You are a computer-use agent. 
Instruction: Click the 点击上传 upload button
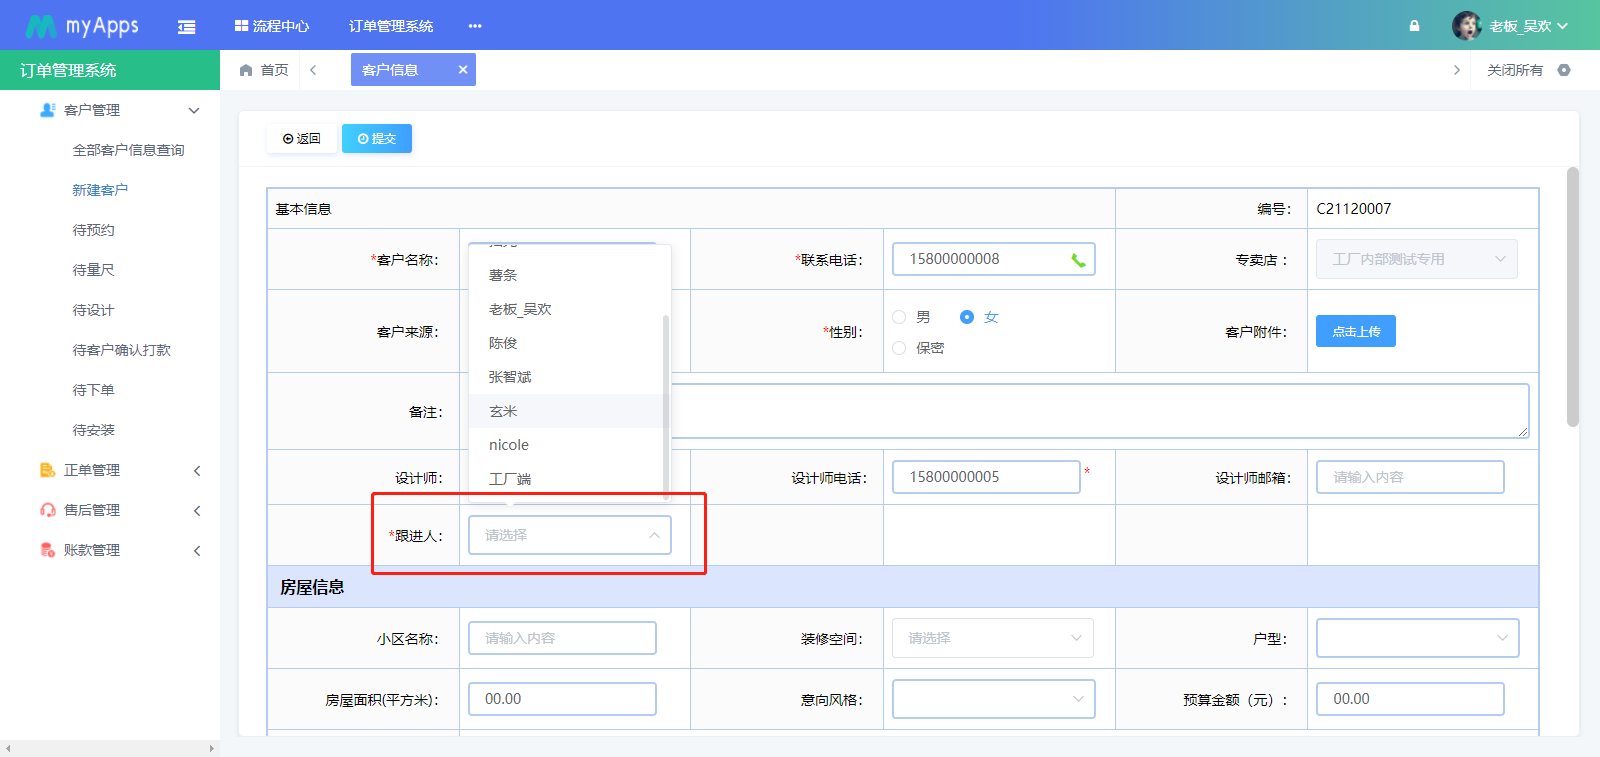[1355, 331]
